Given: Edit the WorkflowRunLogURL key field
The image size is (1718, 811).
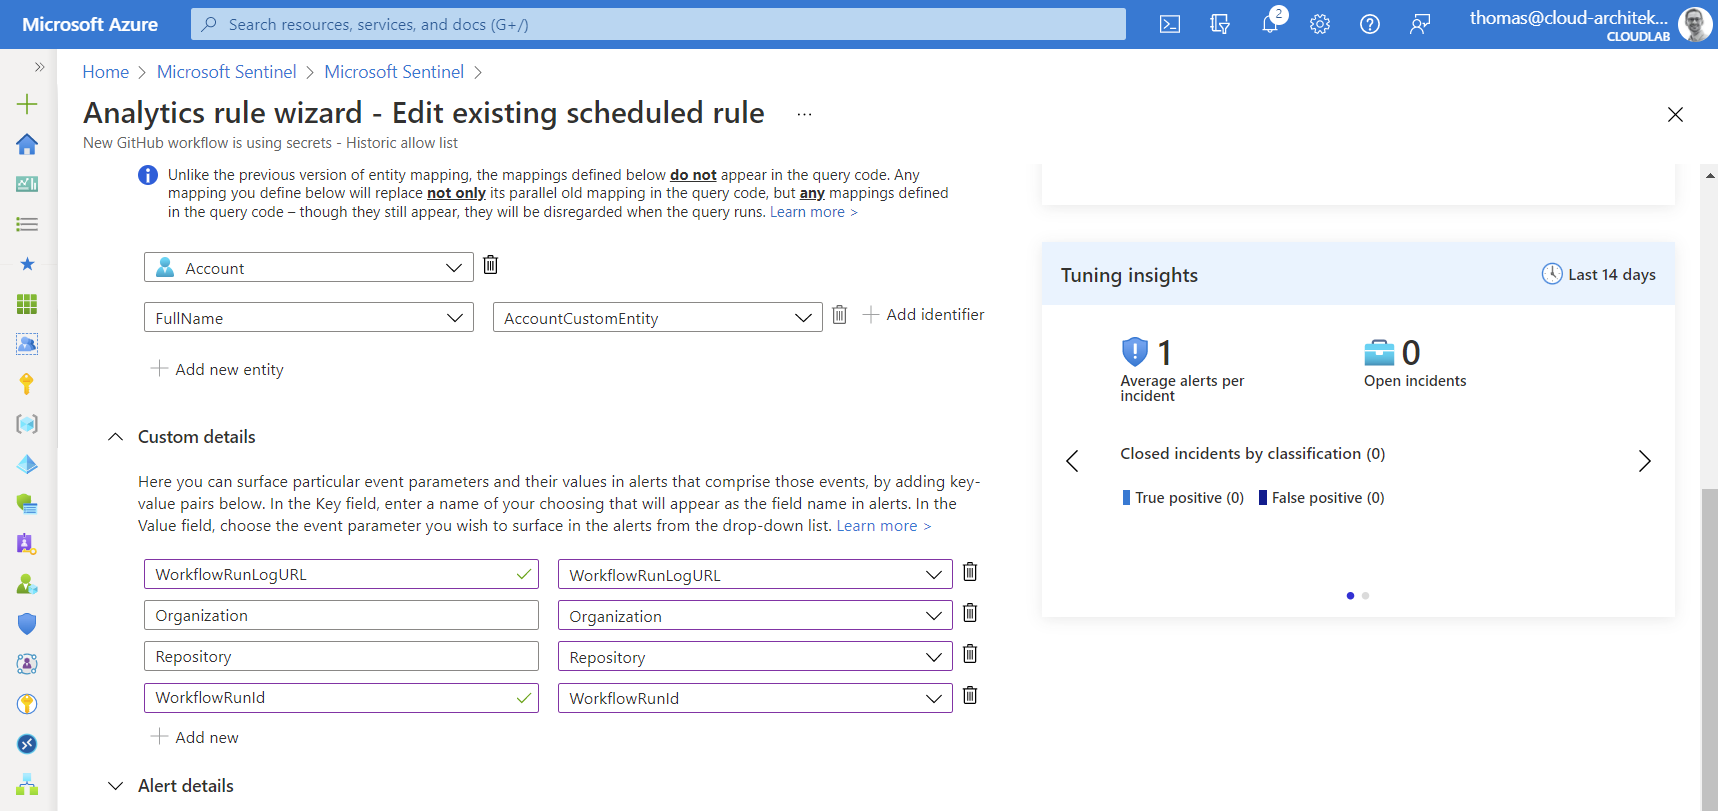Looking at the screenshot, I should click(341, 574).
